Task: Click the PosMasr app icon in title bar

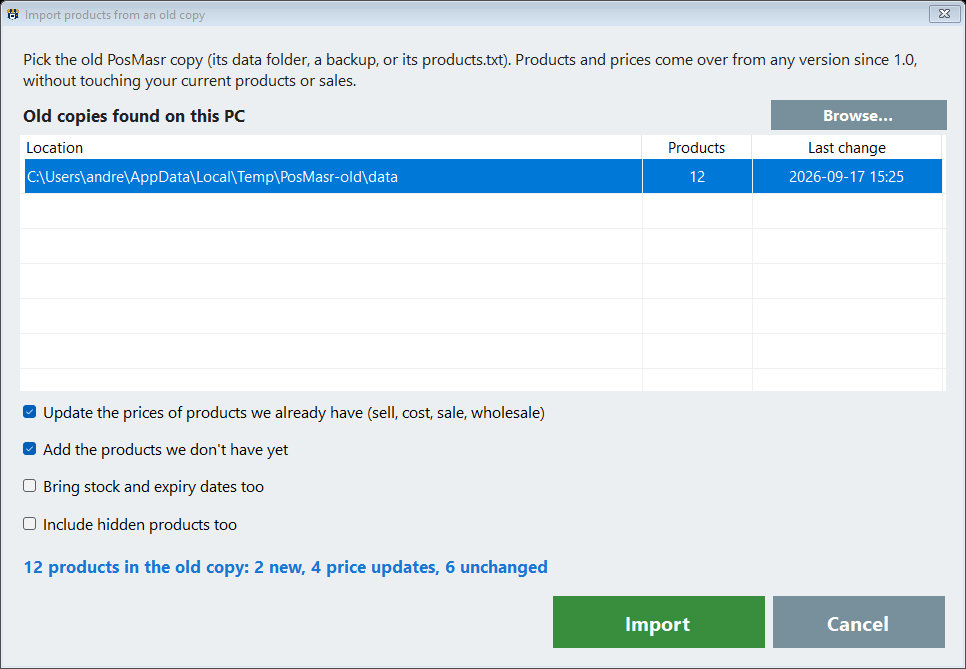Action: click(13, 14)
